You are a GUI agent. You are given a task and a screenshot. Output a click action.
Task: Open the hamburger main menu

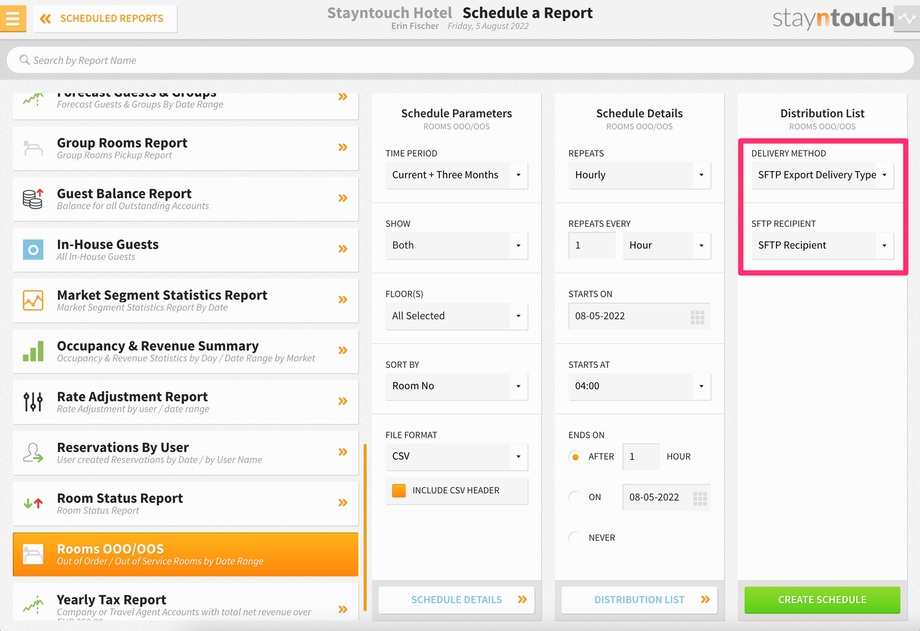[x=13, y=18]
